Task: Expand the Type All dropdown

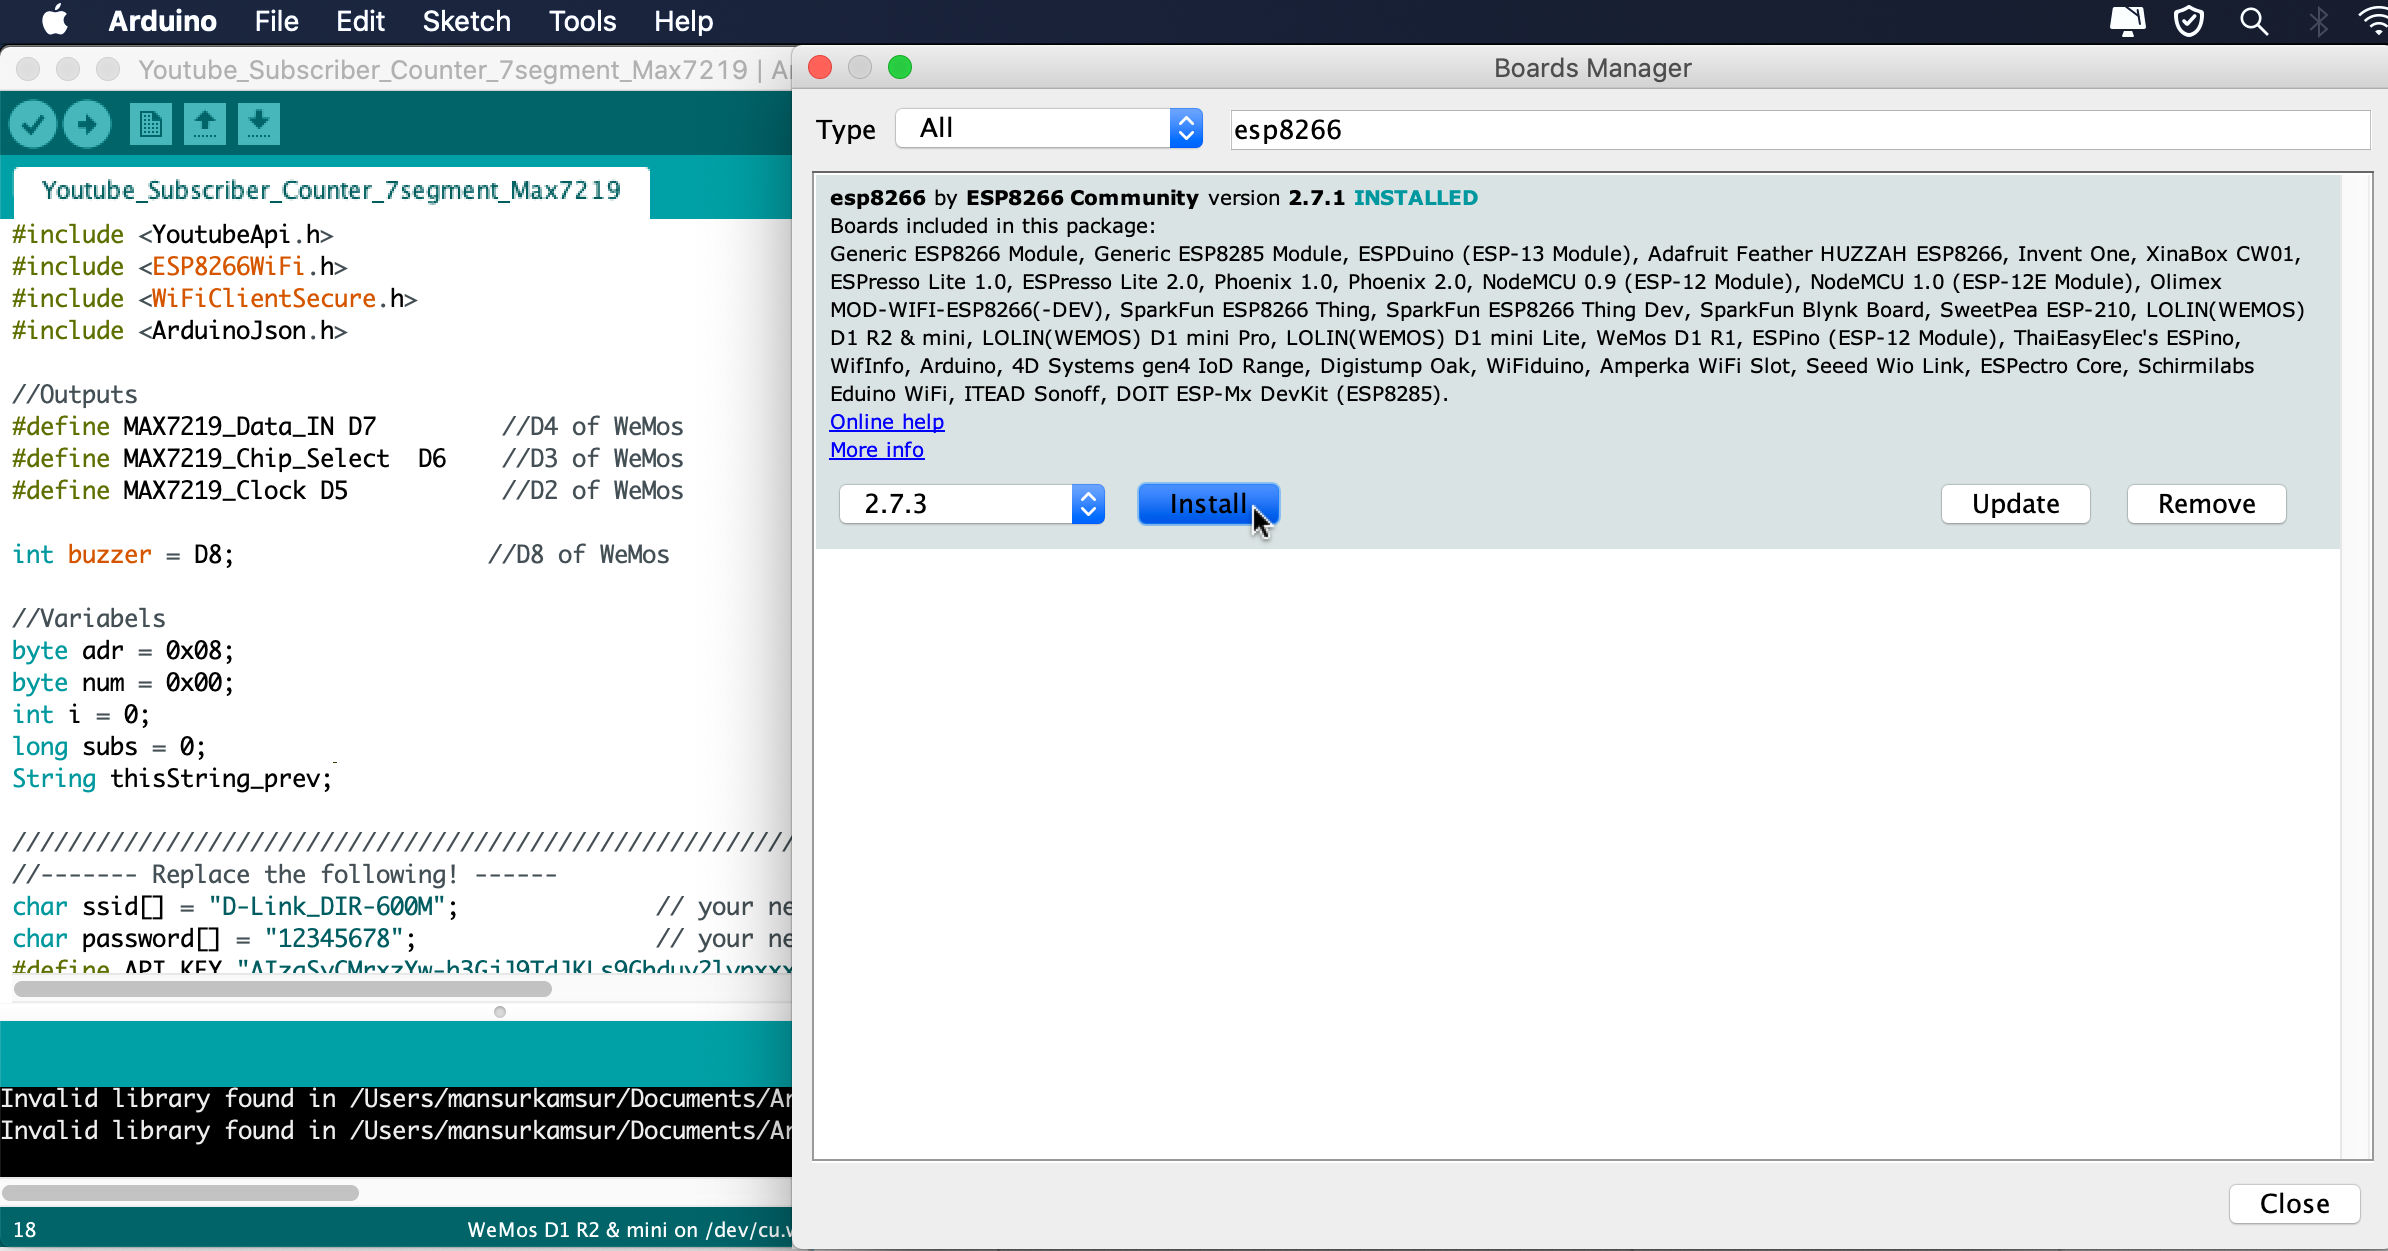Action: pos(1049,128)
